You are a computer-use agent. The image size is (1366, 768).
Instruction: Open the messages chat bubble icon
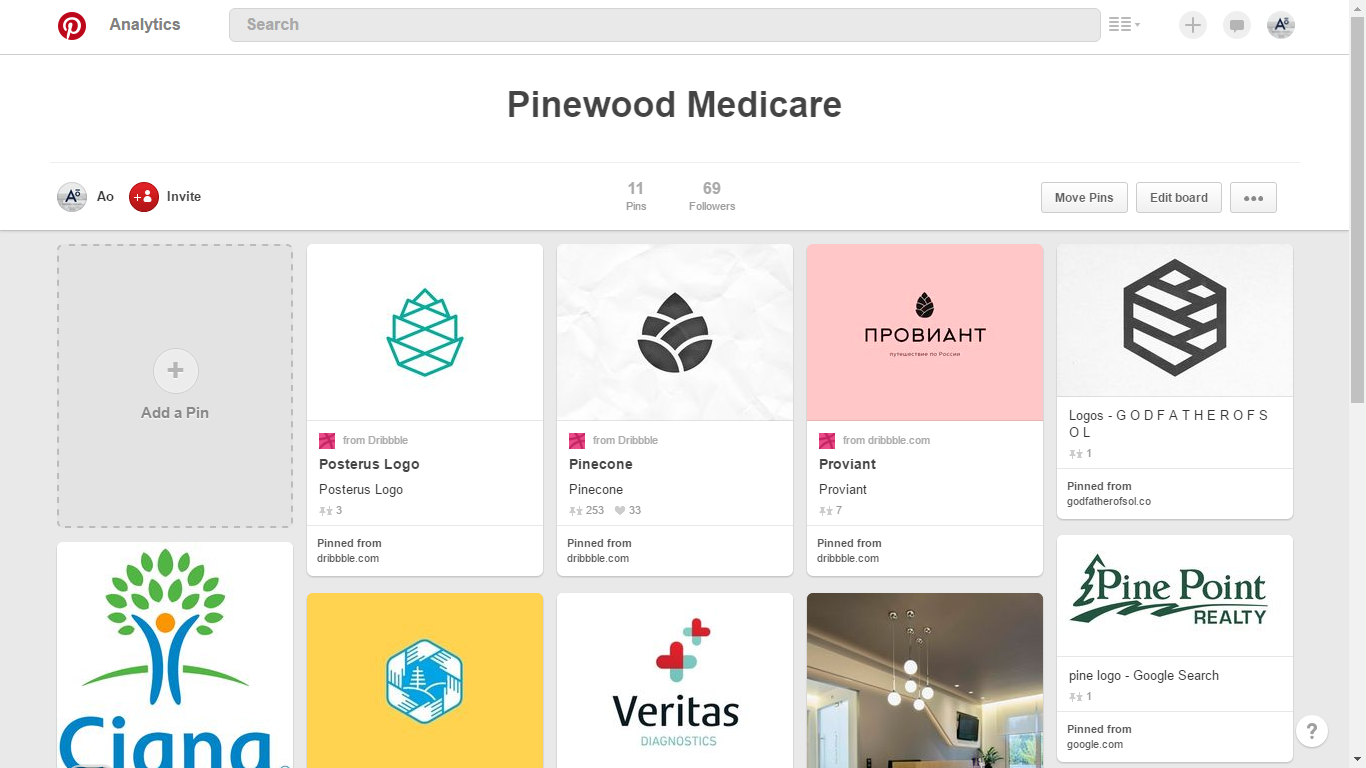click(1237, 25)
